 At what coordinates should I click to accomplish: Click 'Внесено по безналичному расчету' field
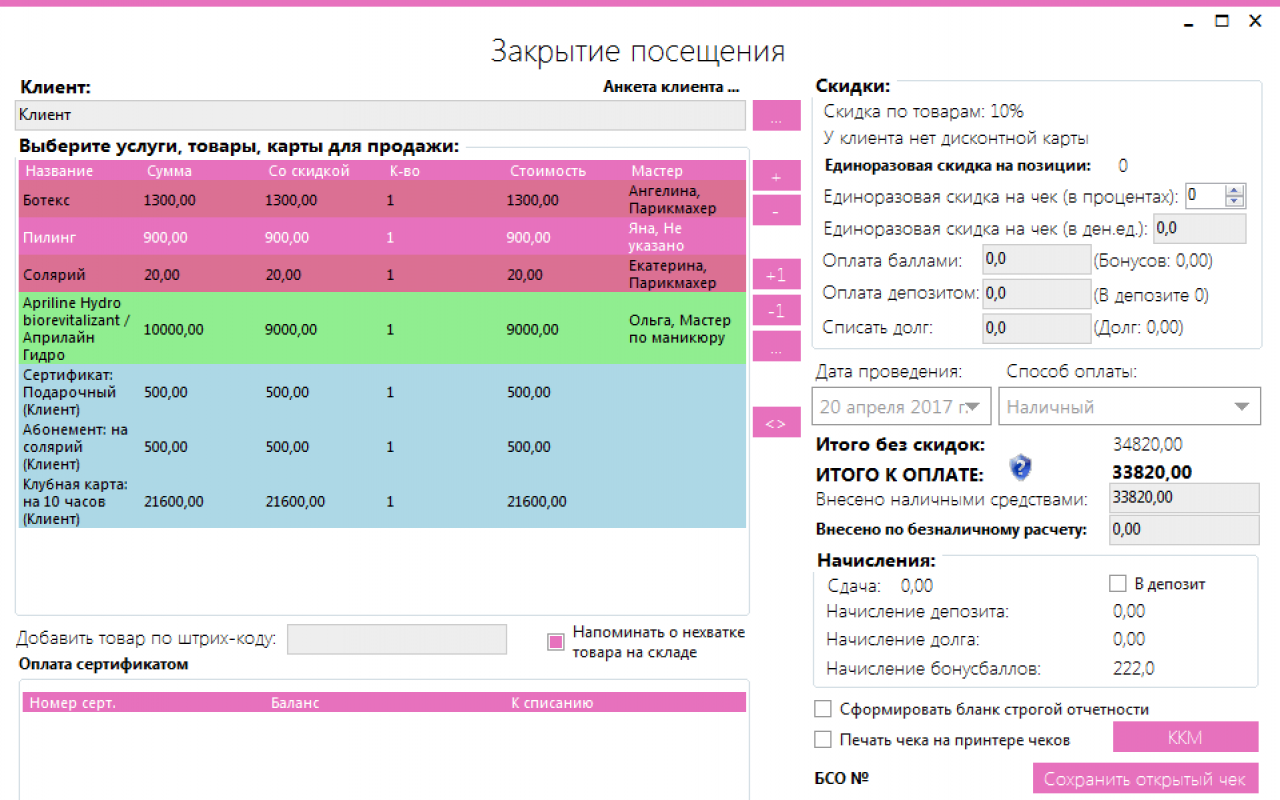(1184, 530)
